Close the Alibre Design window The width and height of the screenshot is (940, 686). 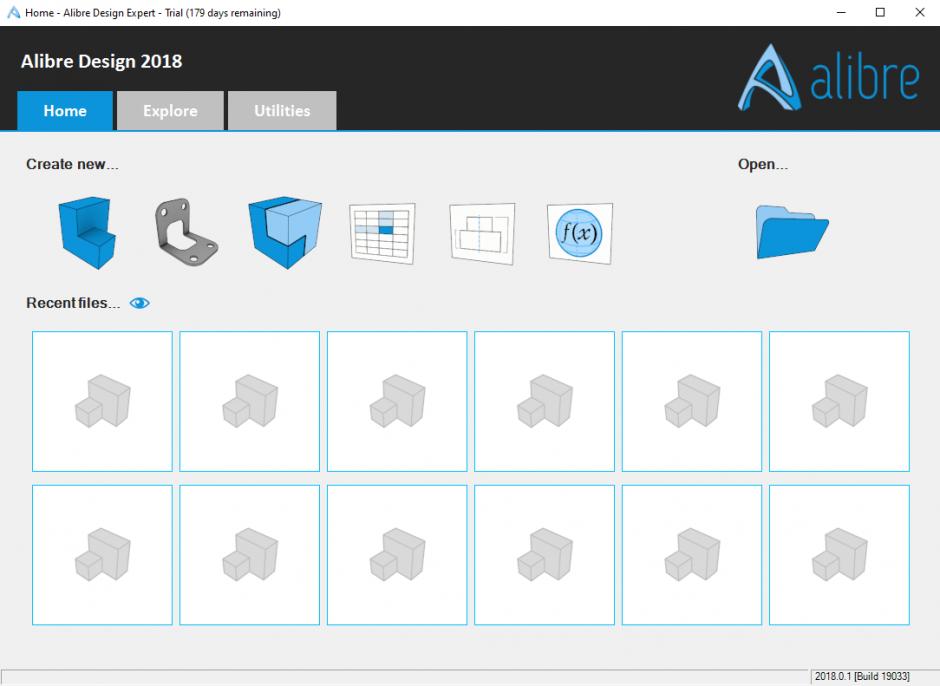pyautogui.click(x=920, y=13)
